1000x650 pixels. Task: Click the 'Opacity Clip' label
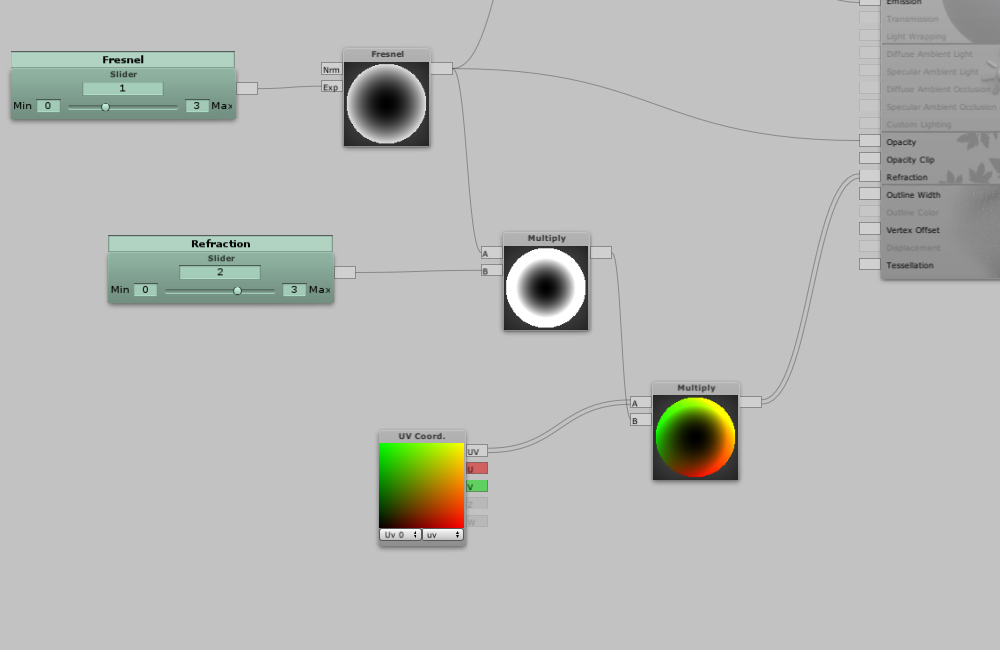(x=910, y=160)
